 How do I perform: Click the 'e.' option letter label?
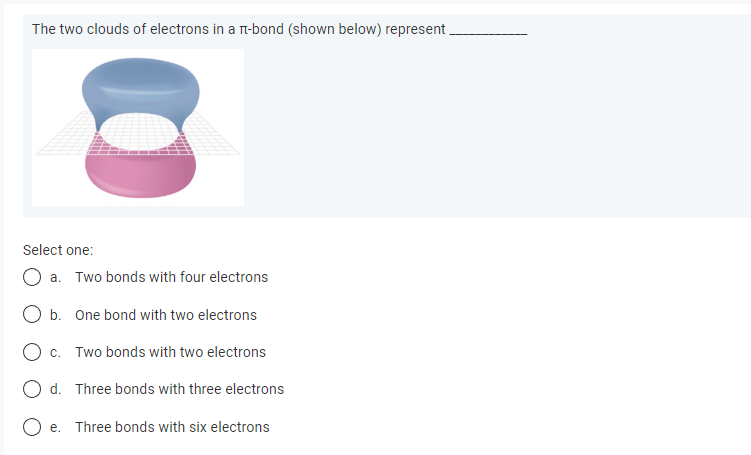pos(56,427)
